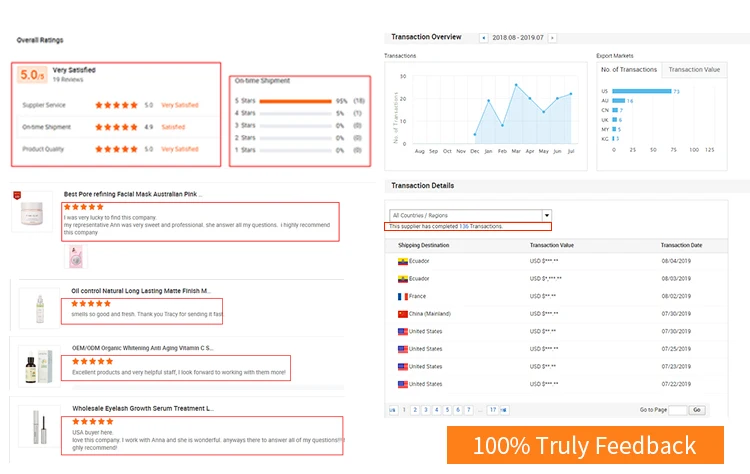Go to transaction page 7
The image size is (750, 474).
tap(469, 410)
